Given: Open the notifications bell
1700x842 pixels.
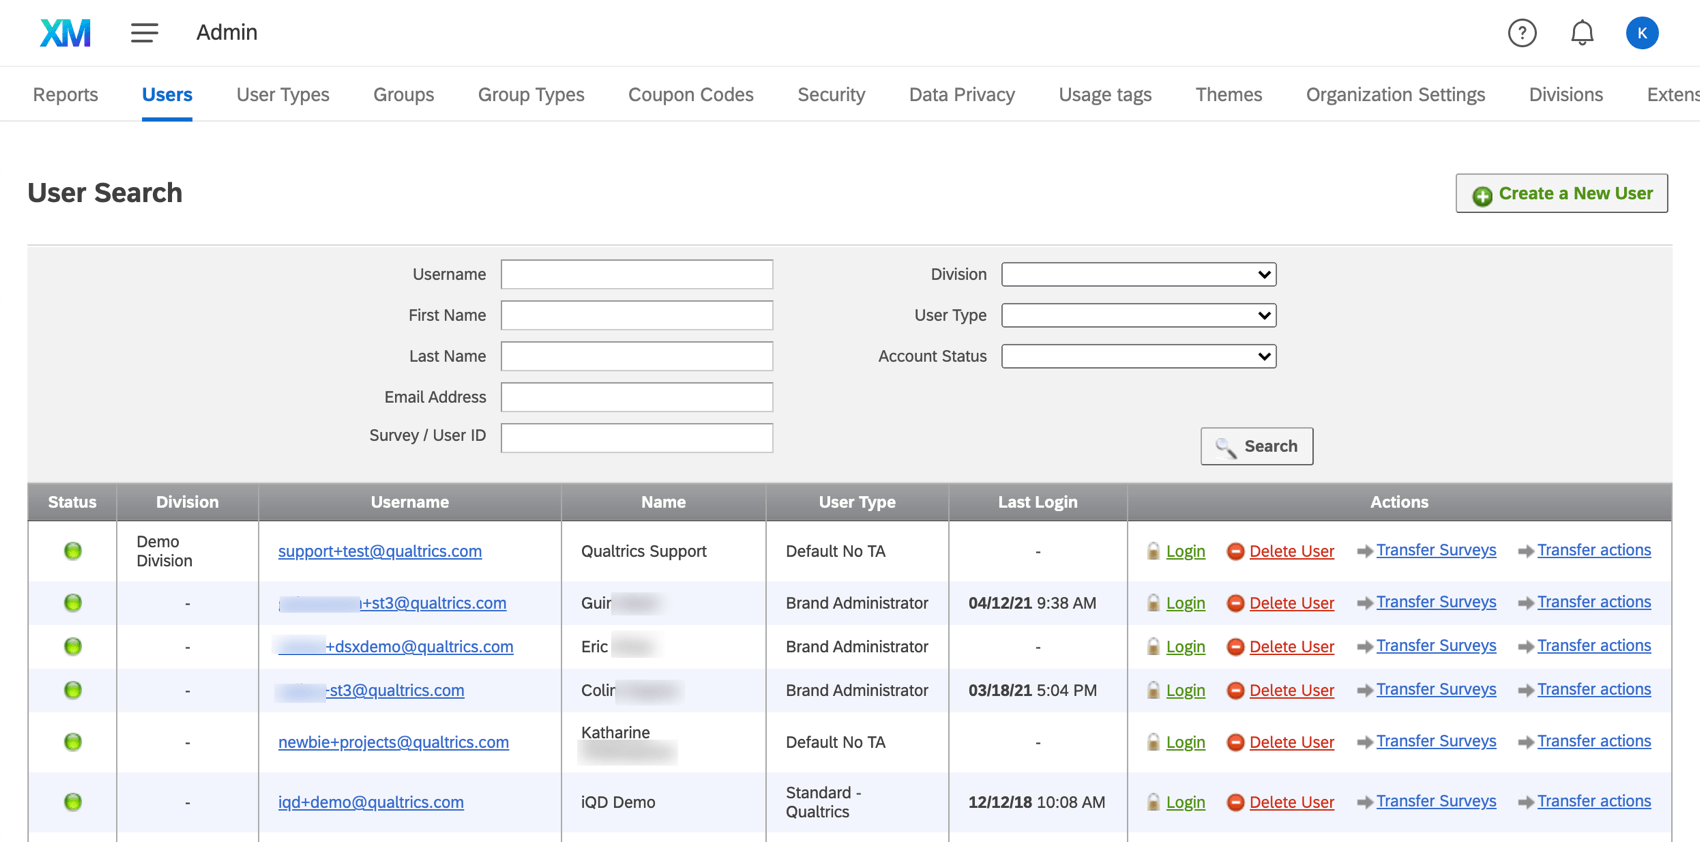Looking at the screenshot, I should (x=1581, y=33).
